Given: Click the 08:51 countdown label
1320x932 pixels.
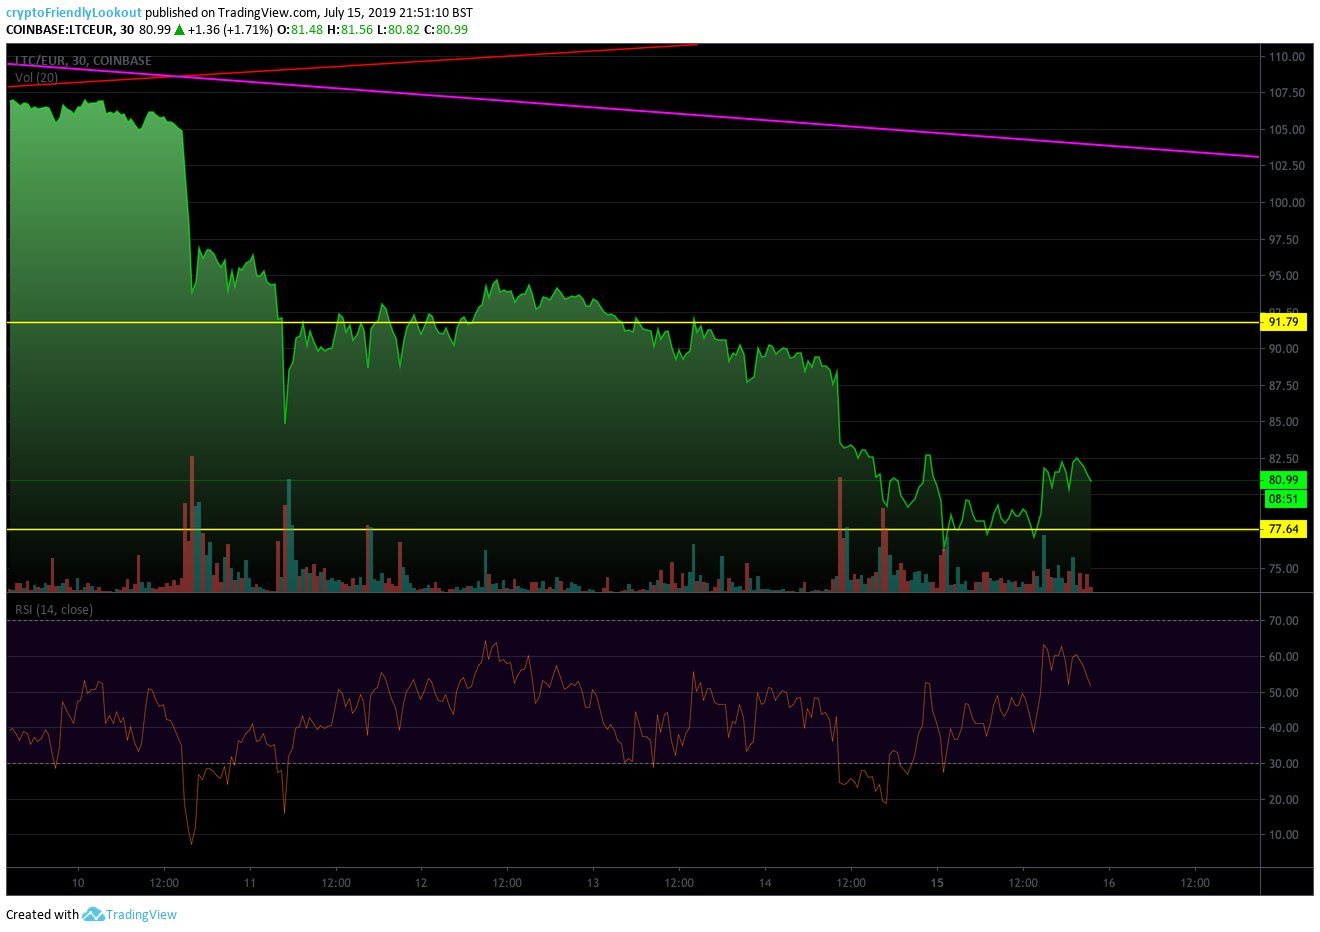Looking at the screenshot, I should coord(1283,498).
